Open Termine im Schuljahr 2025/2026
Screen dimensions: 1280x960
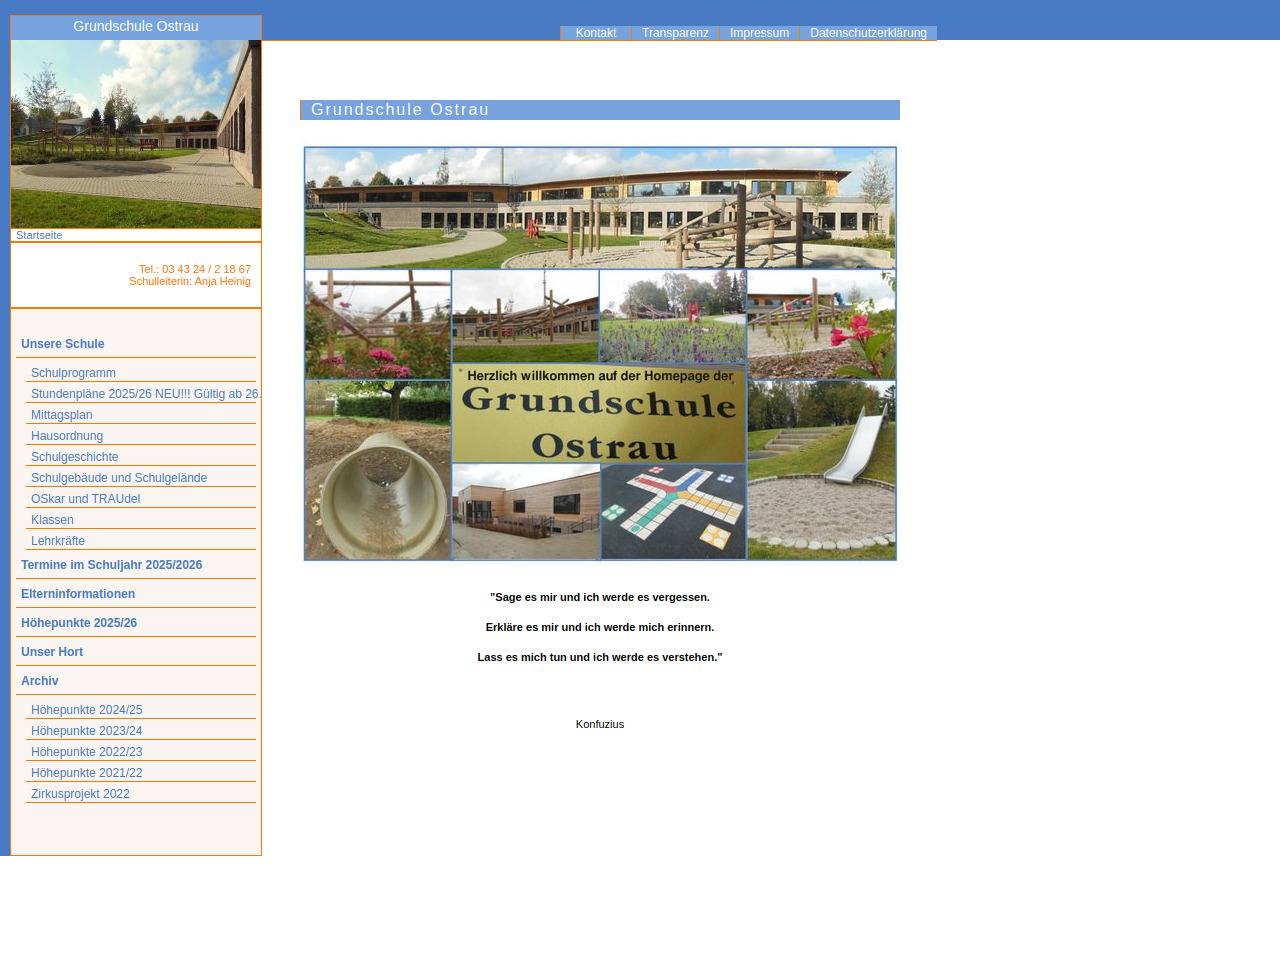coord(112,565)
